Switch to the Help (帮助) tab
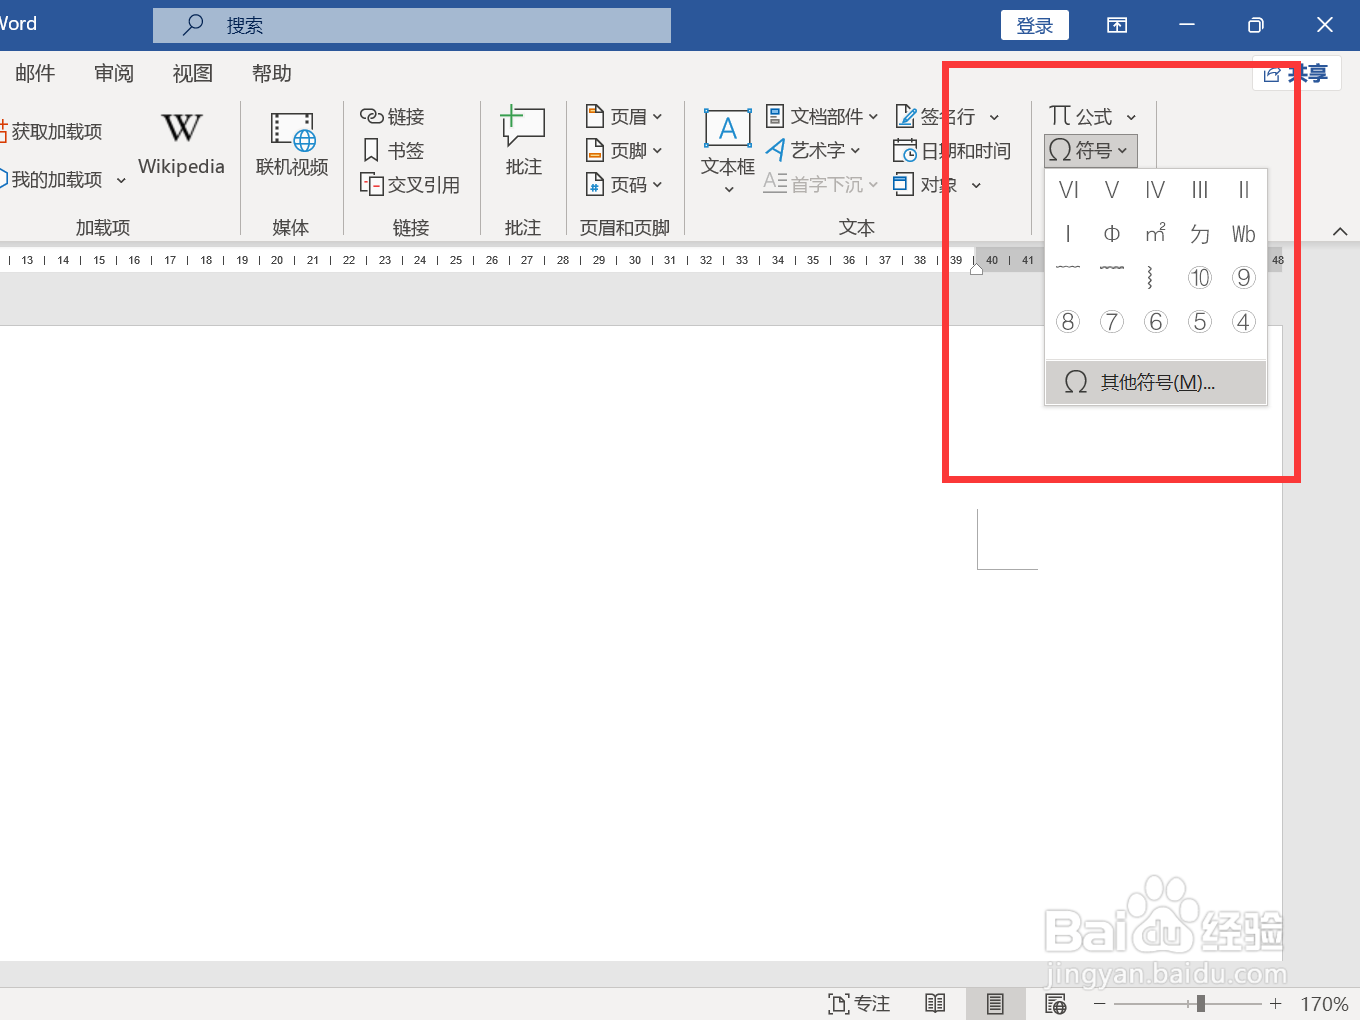 coord(272,74)
